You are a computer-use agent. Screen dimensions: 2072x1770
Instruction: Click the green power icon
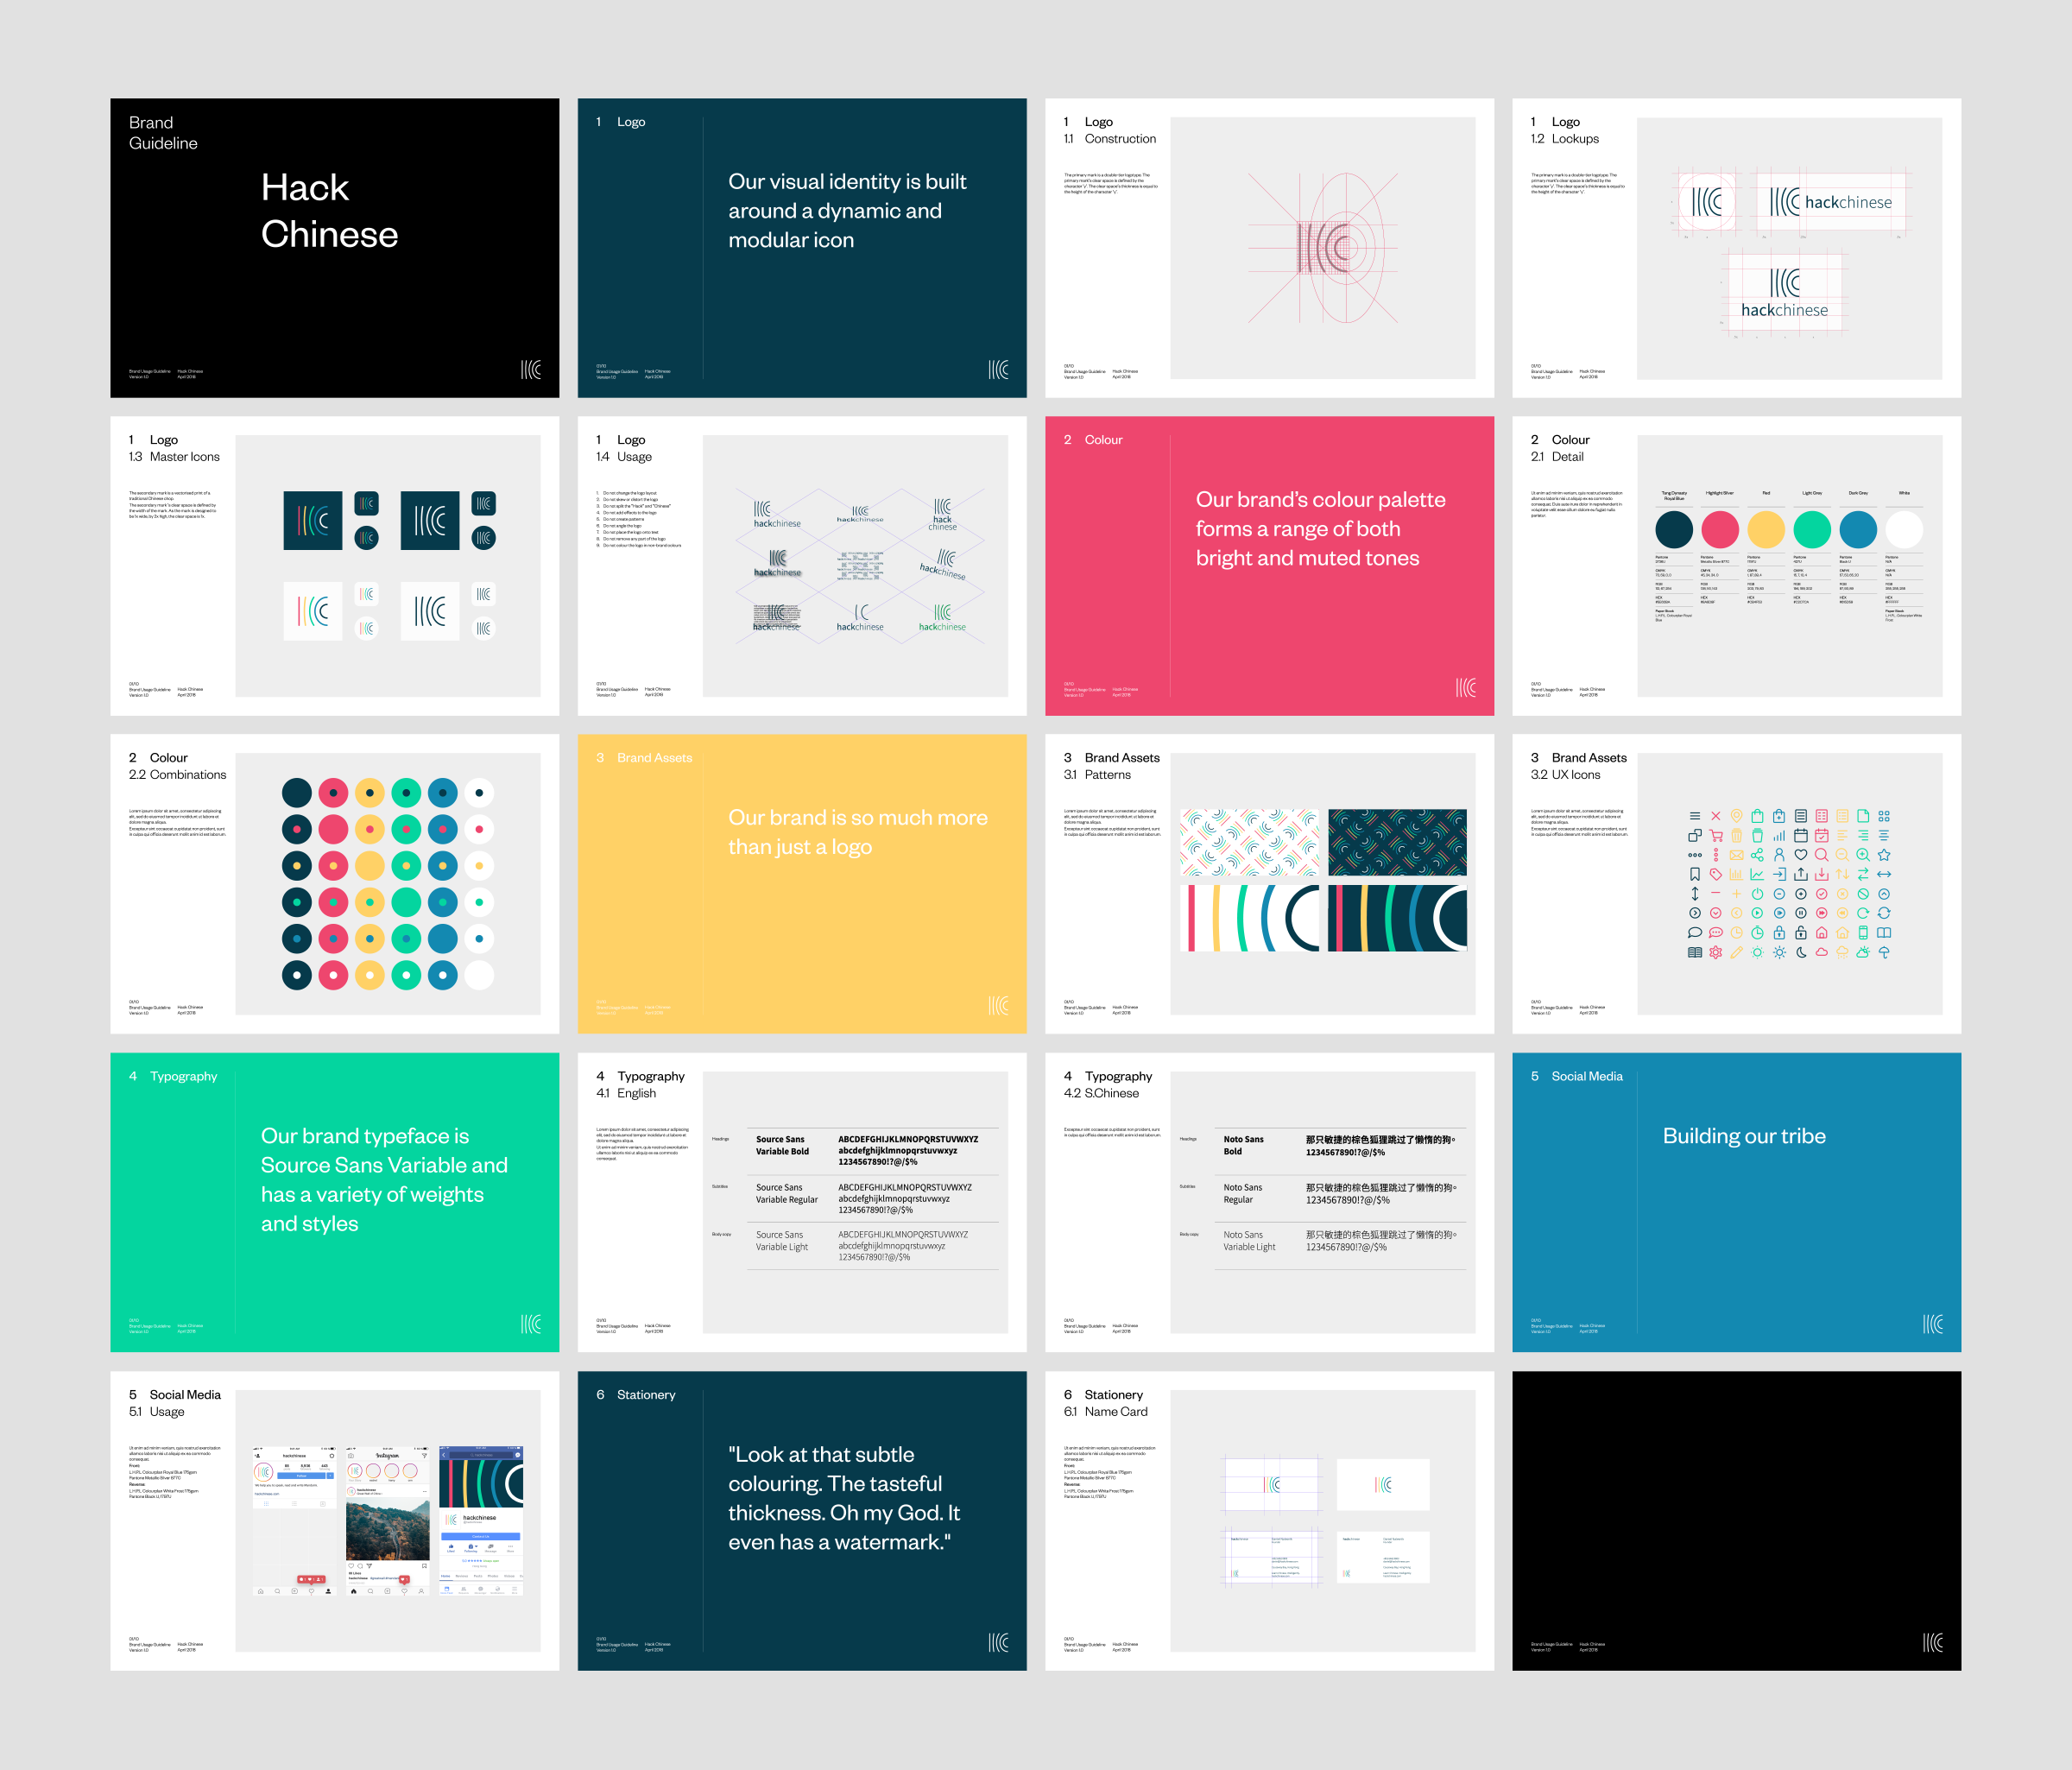(1758, 894)
